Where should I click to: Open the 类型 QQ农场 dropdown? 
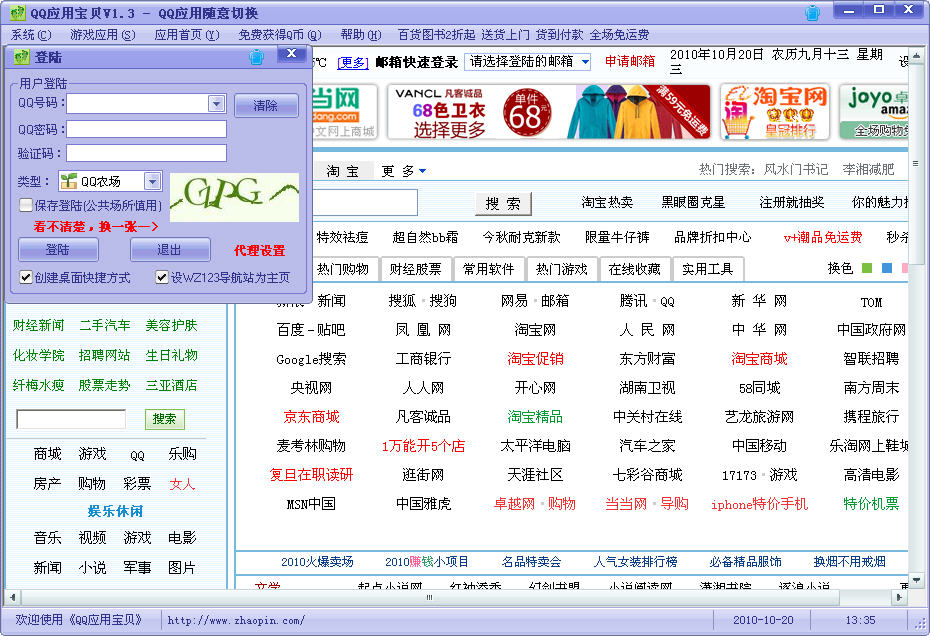coord(152,181)
